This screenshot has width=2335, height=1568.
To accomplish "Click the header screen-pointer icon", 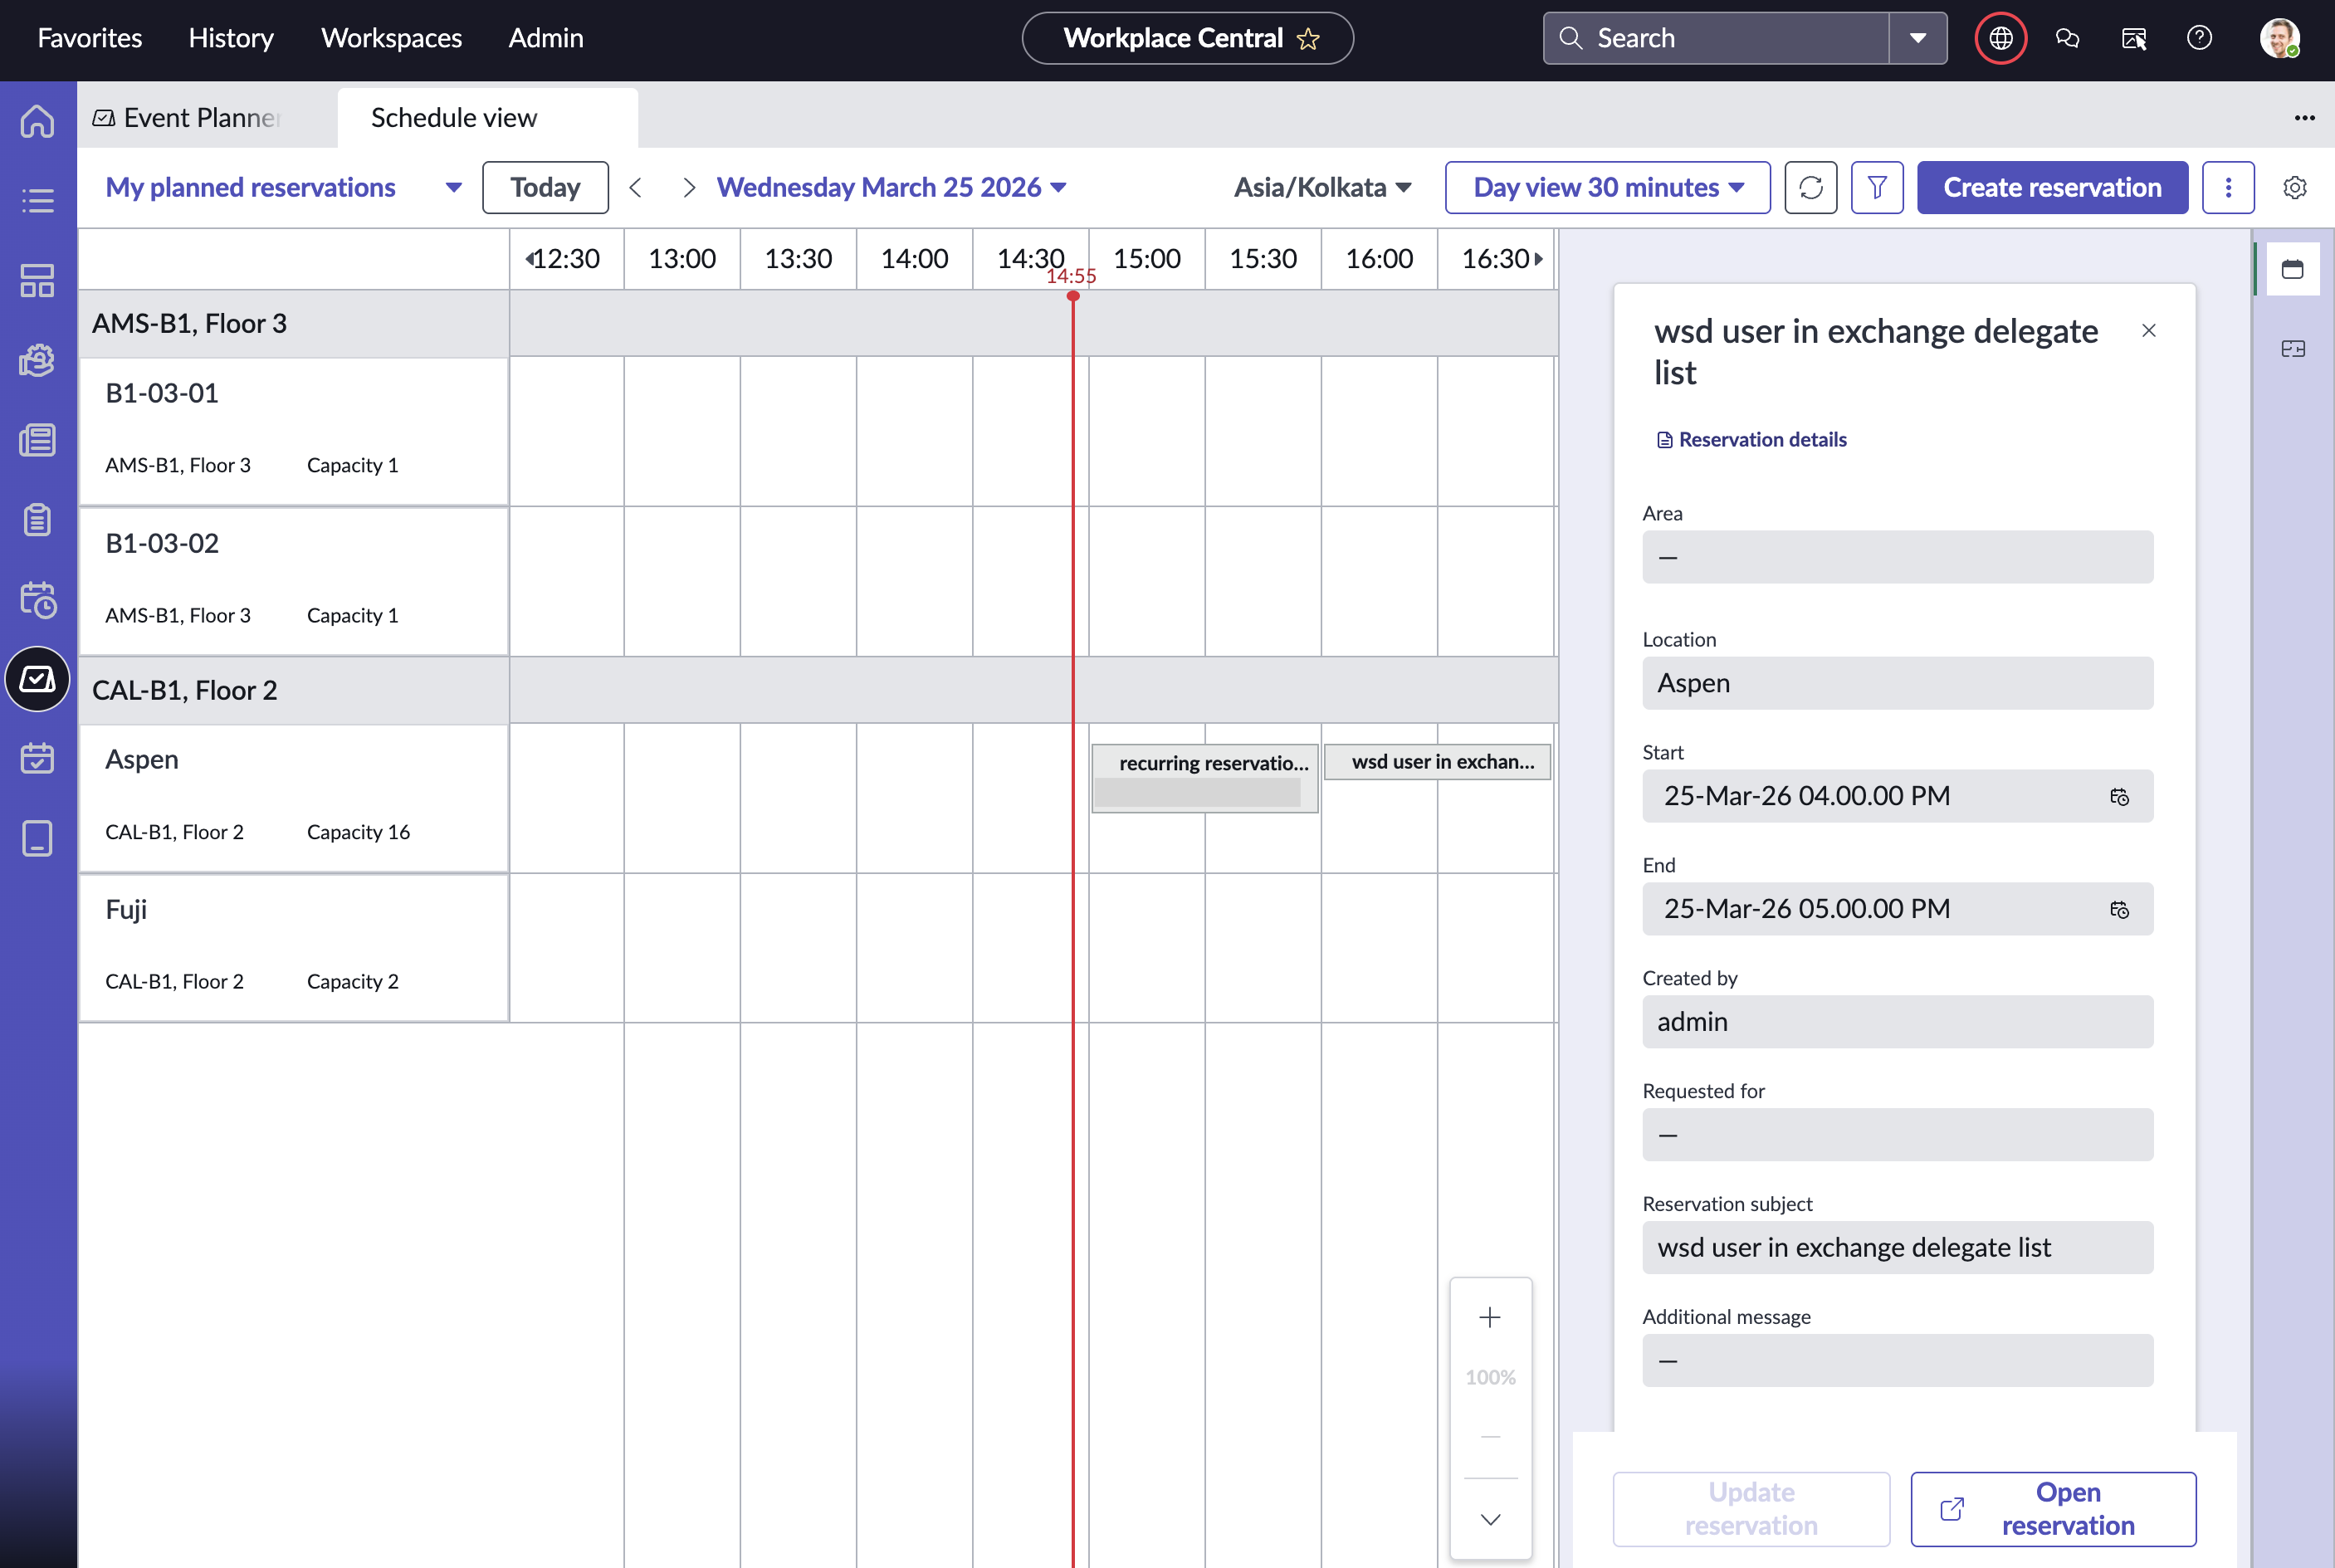I will 2133,38.
